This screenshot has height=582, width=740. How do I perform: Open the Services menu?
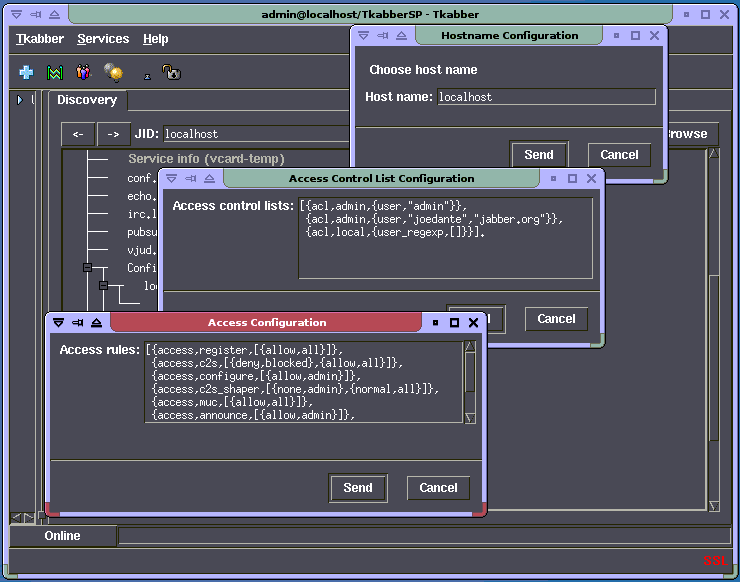pos(103,39)
